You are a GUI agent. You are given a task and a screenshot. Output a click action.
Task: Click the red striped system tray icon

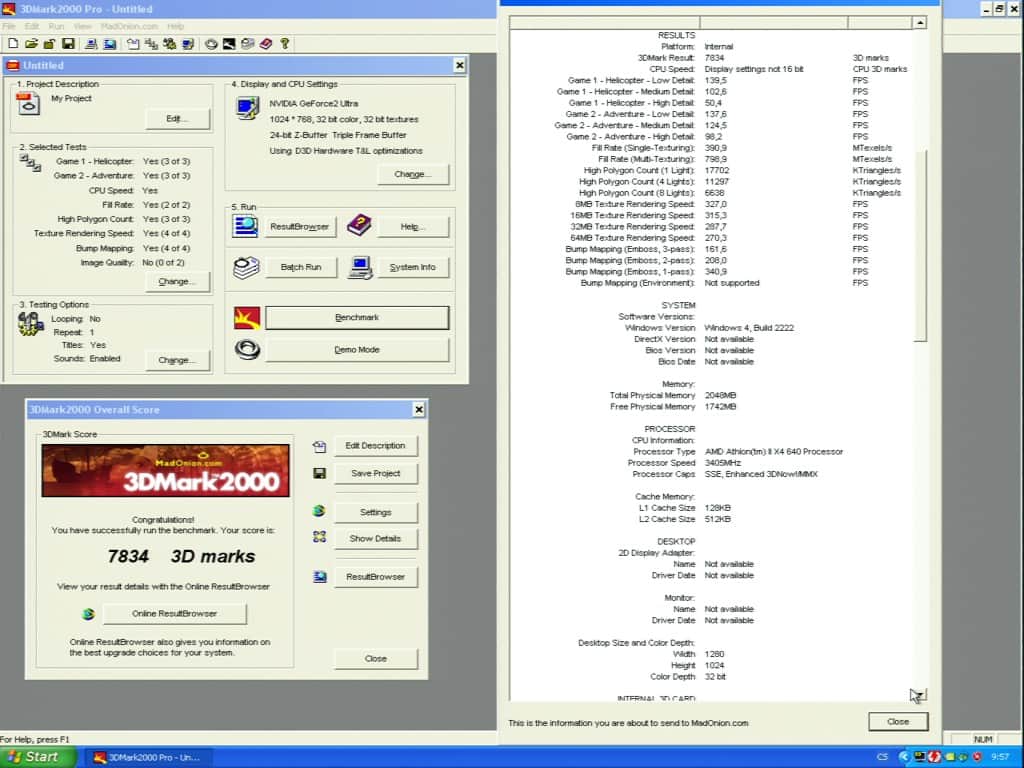(934, 756)
